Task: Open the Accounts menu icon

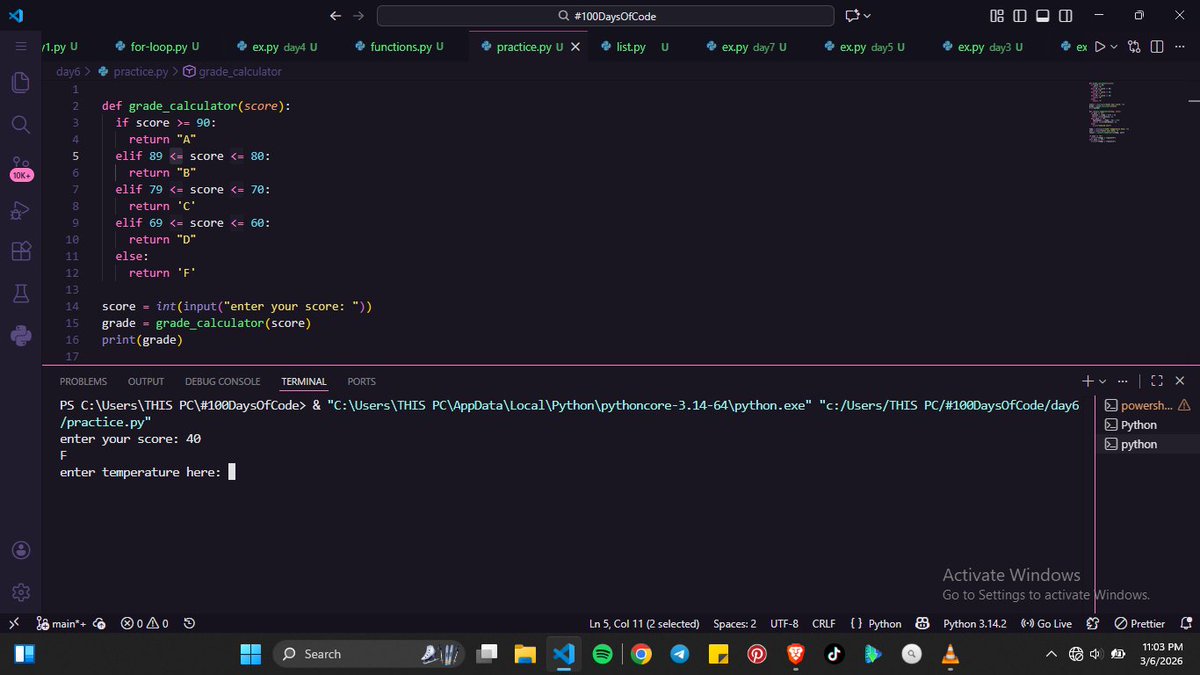Action: coord(21,550)
